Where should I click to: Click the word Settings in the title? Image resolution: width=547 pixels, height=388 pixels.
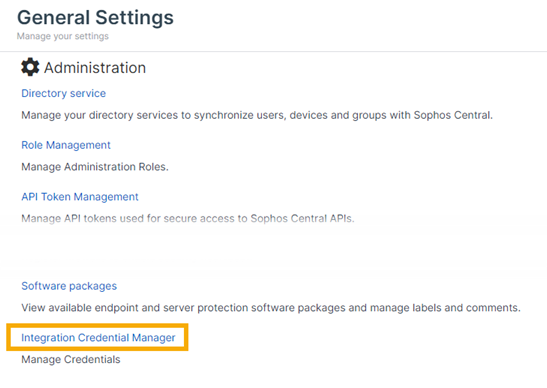134,18
